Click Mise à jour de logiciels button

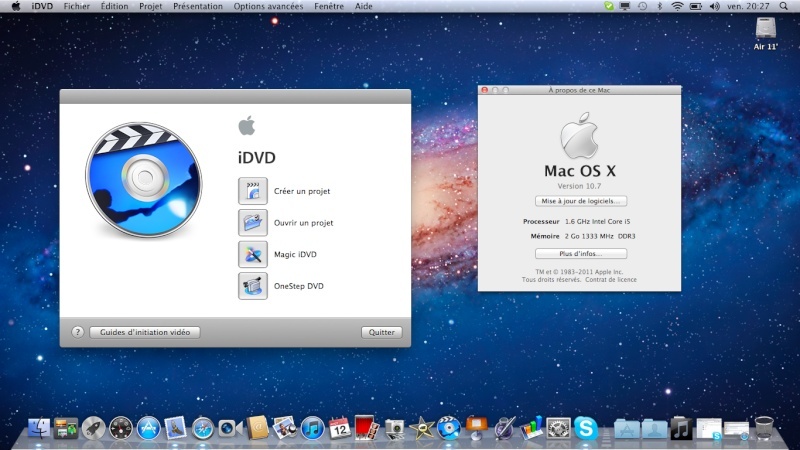click(581, 201)
